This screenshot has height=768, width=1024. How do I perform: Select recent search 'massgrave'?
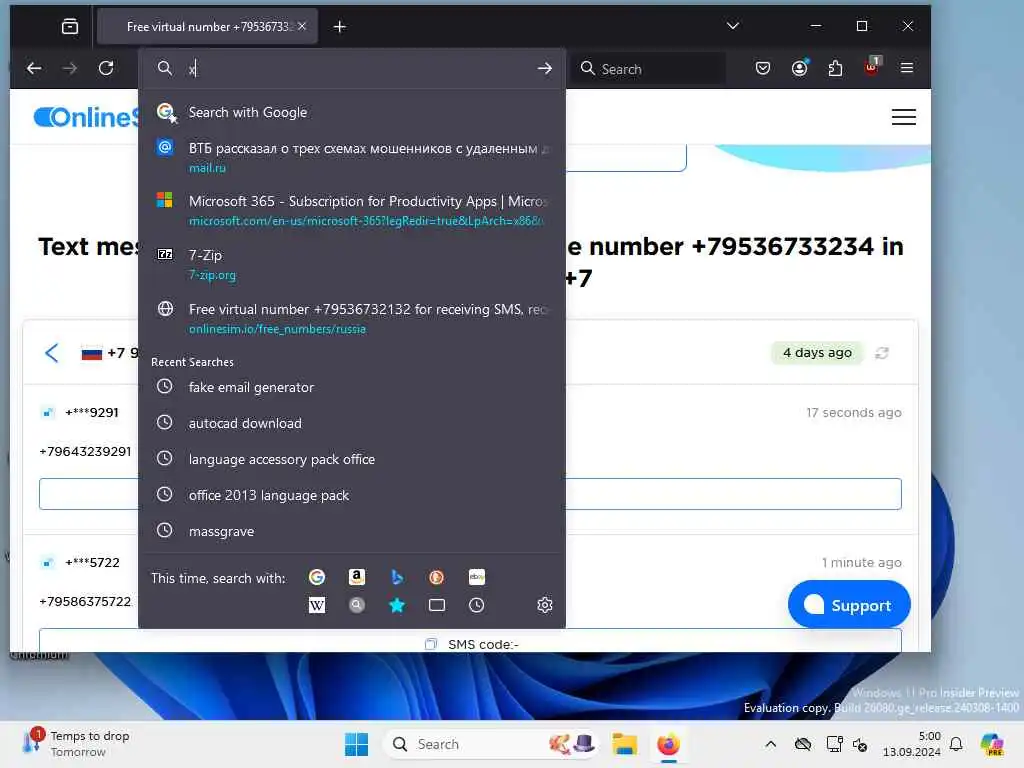pos(352,531)
